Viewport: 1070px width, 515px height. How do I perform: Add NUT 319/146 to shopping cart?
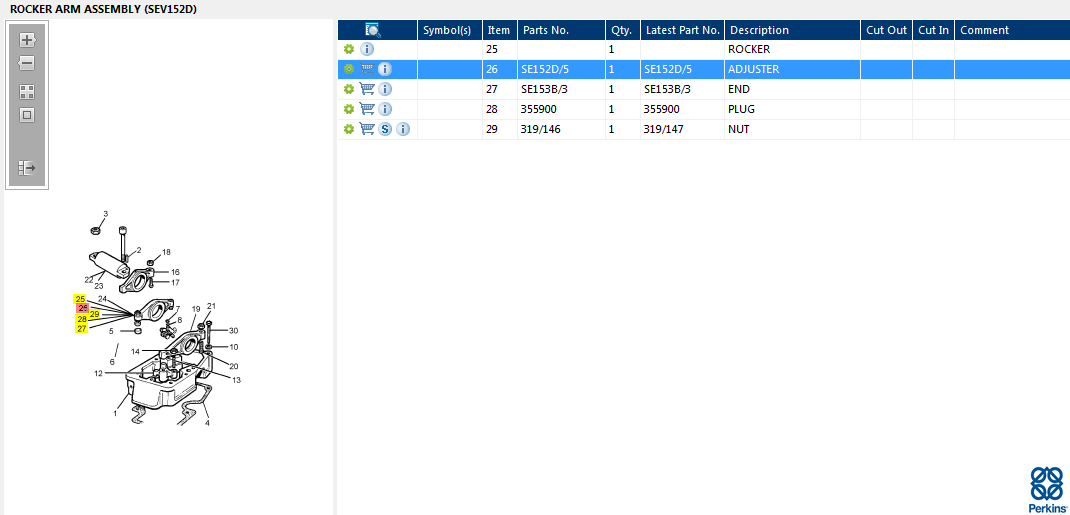367,129
